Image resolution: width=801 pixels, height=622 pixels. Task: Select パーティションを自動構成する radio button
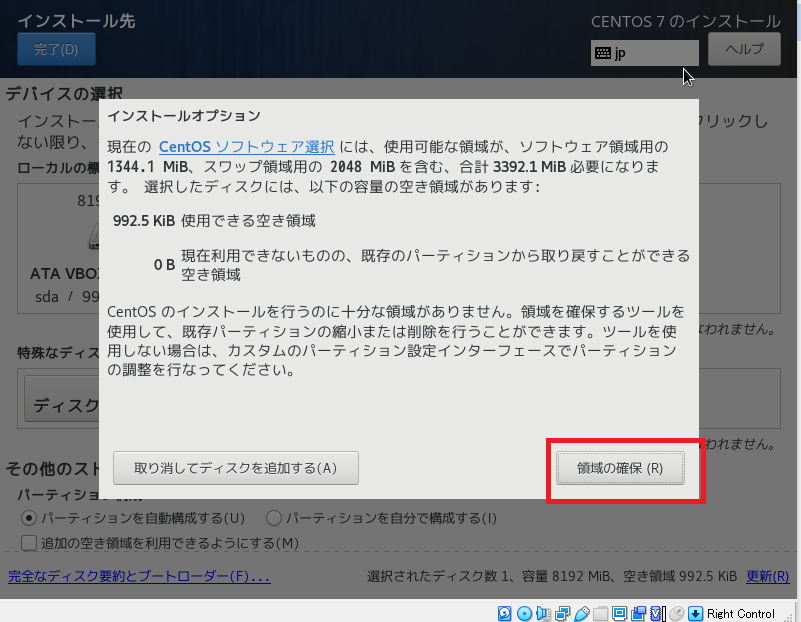[x=29, y=518]
